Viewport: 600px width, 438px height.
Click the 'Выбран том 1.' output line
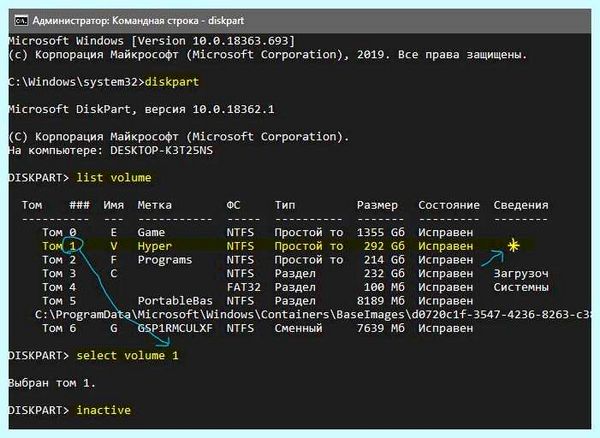[52, 383]
